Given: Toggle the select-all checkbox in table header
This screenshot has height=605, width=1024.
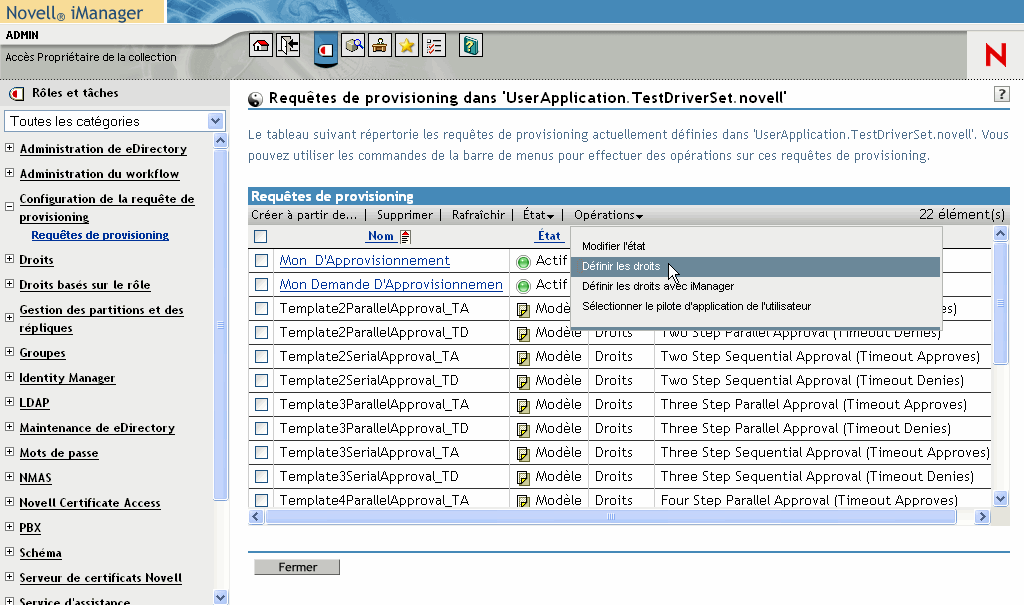Looking at the screenshot, I should (x=261, y=237).
